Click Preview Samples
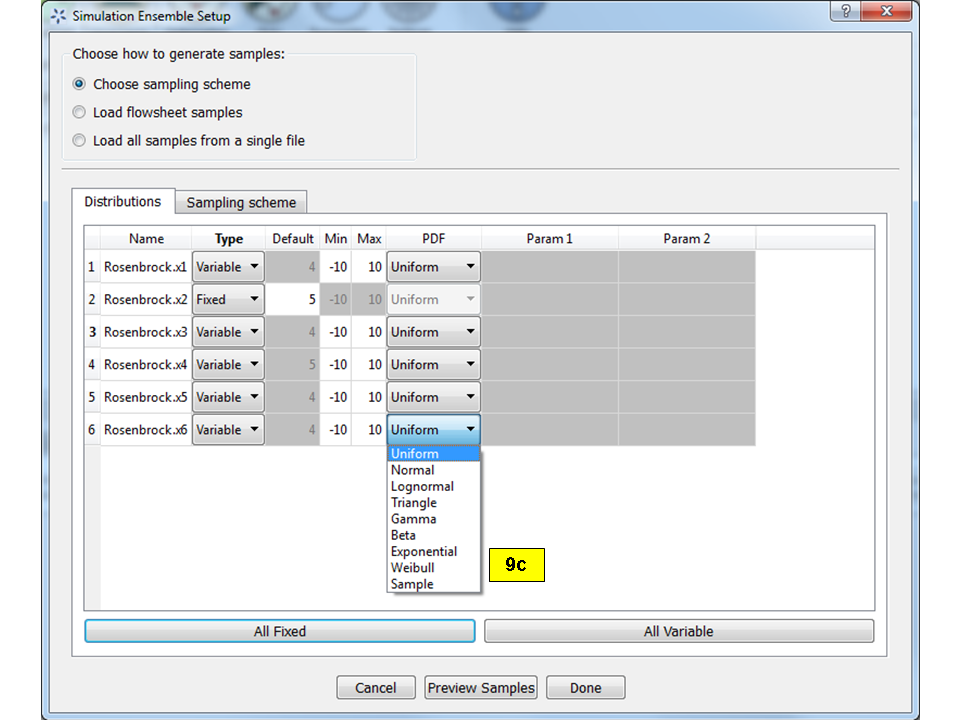Viewport: 960px width, 720px height. [480, 688]
